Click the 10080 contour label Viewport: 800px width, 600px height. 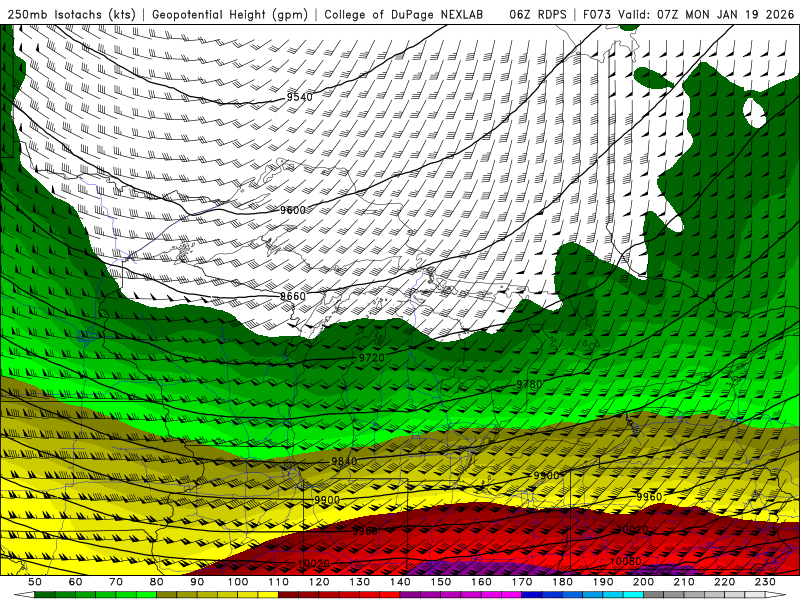pyautogui.click(x=626, y=561)
